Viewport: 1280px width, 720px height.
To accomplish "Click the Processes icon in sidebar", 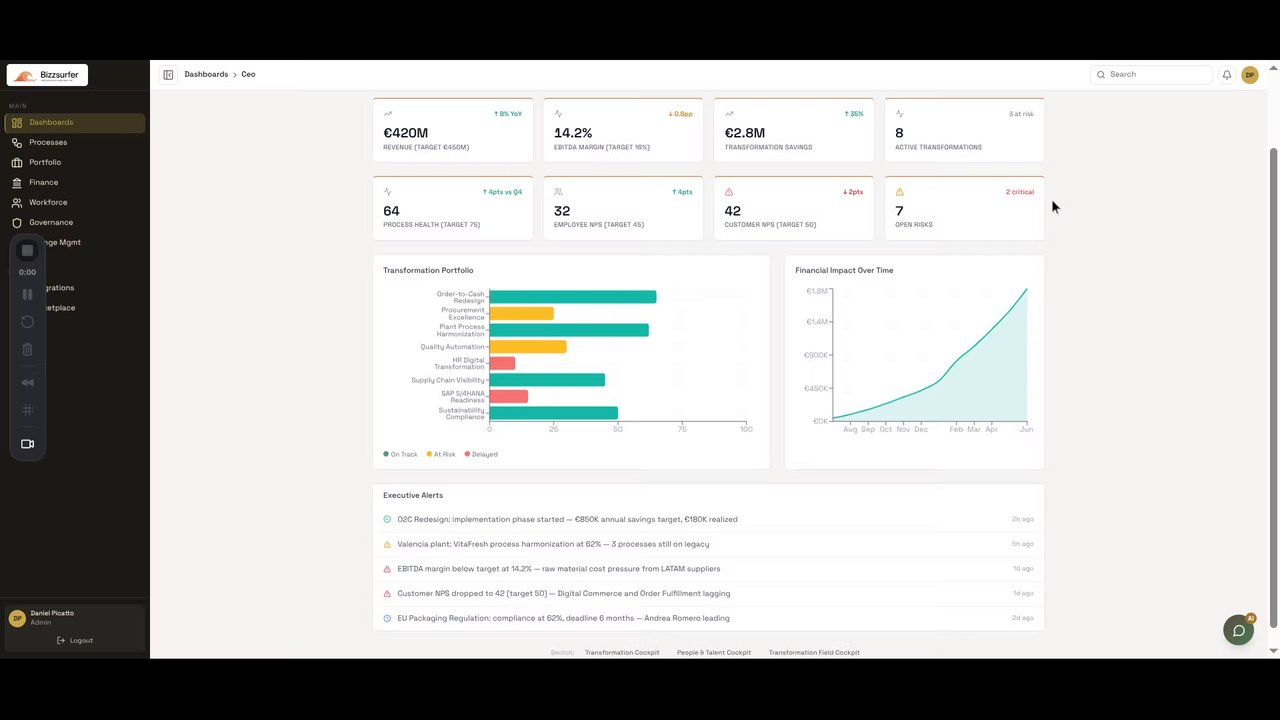I will point(17,142).
